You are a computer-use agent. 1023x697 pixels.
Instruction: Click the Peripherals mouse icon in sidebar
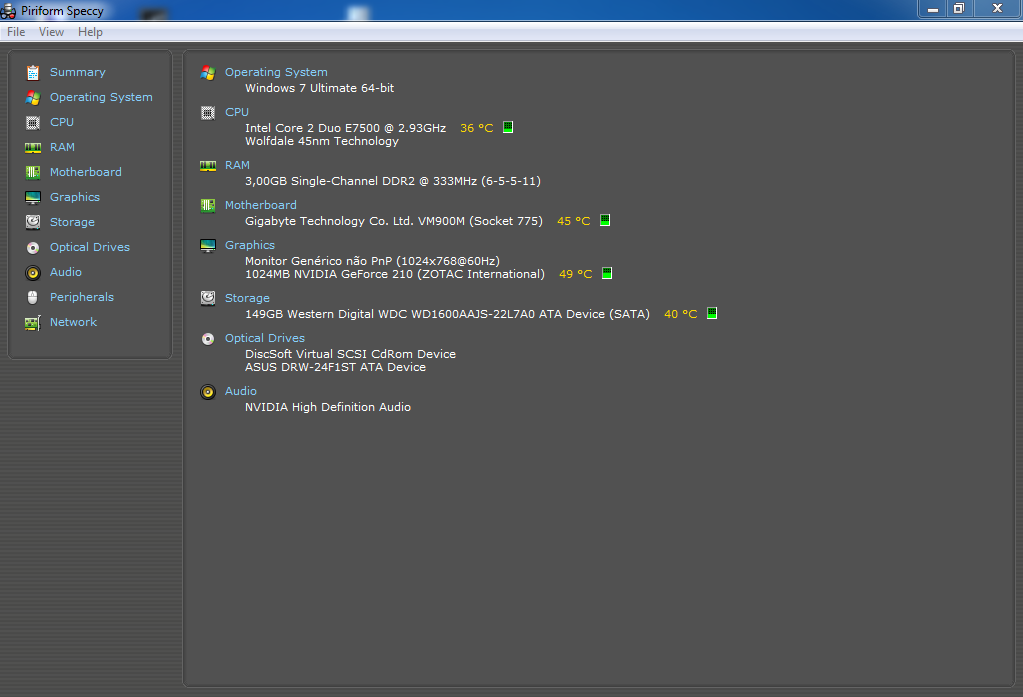[33, 298]
